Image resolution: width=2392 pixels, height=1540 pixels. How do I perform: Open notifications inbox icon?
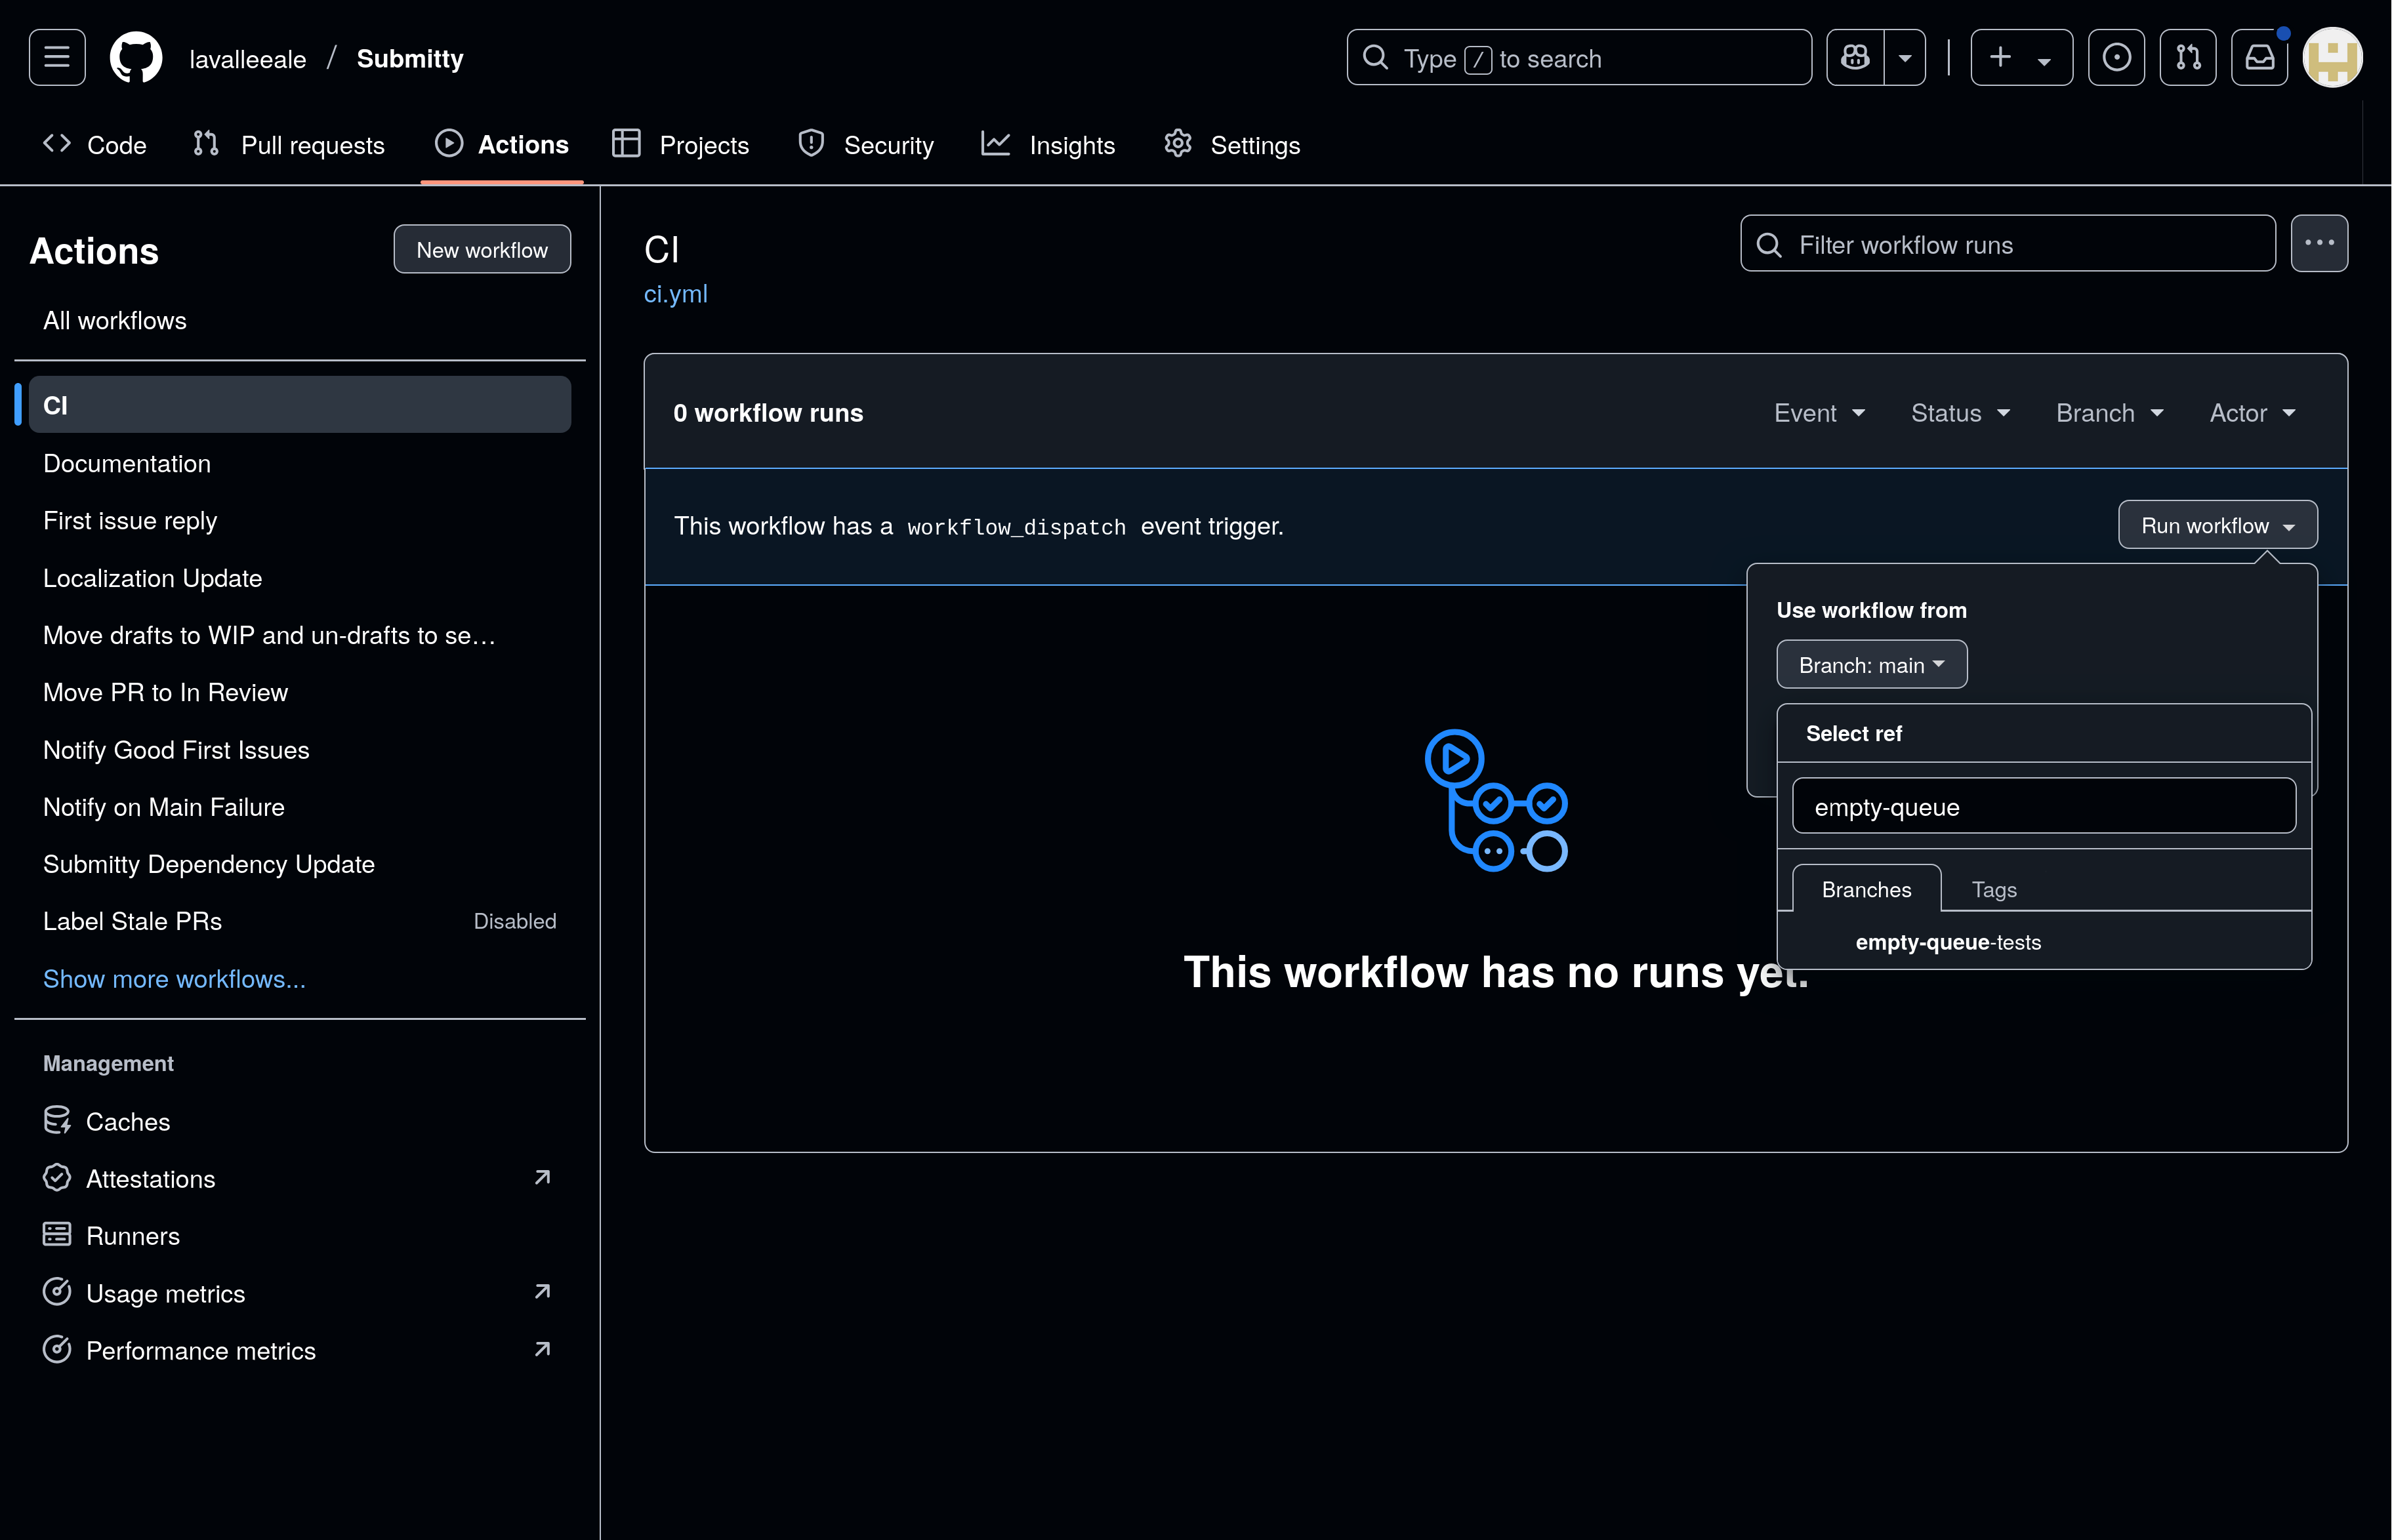click(2260, 57)
